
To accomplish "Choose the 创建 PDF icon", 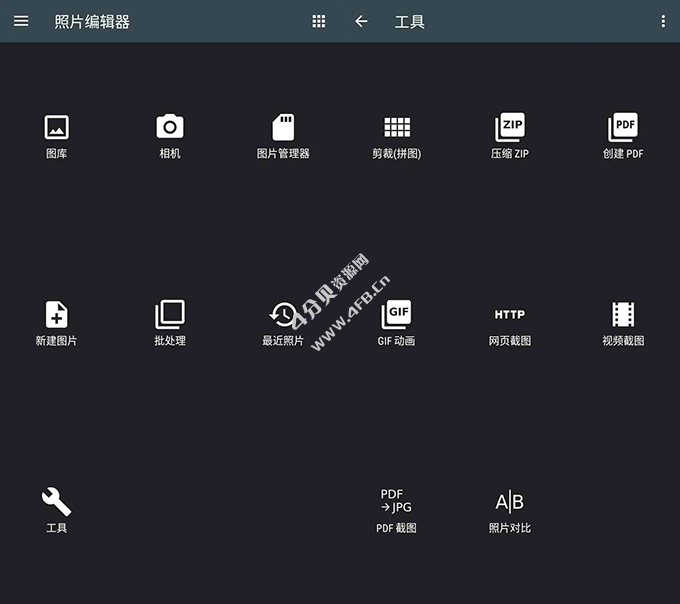I will pyautogui.click(x=623, y=128).
